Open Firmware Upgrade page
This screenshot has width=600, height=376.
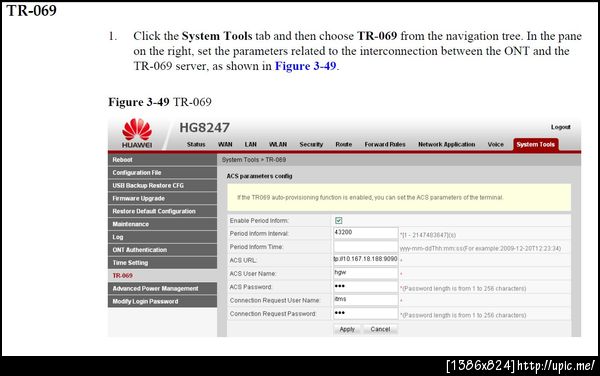[x=162, y=198]
